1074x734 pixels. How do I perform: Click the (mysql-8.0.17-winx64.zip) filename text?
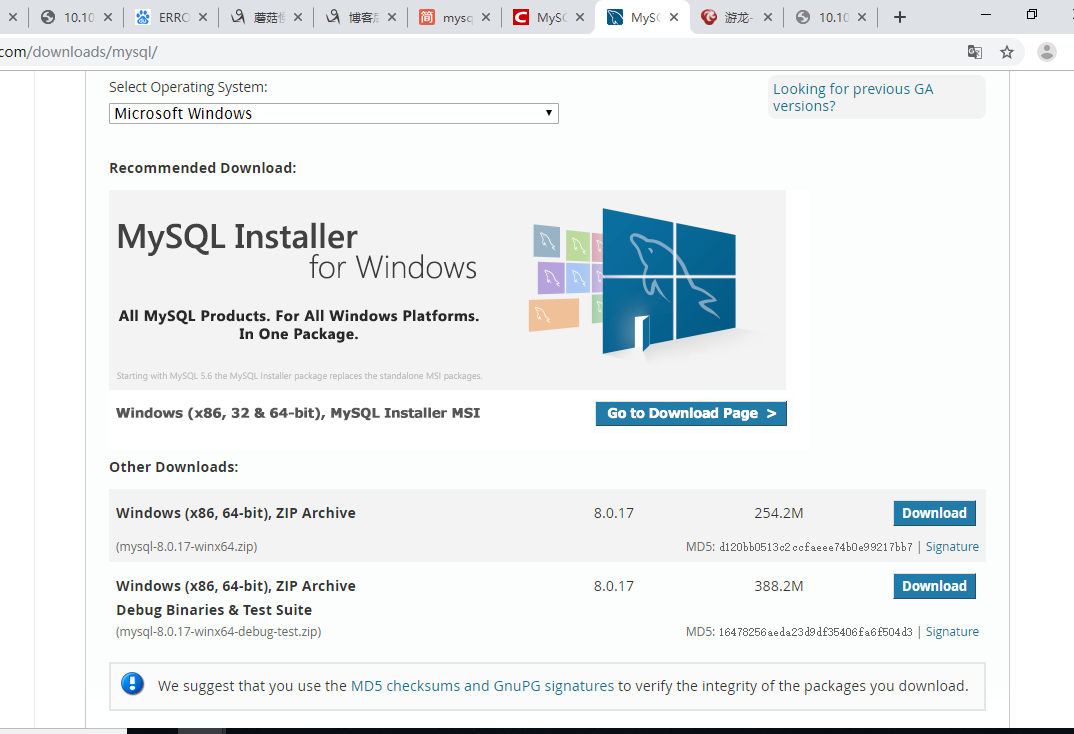pos(187,546)
